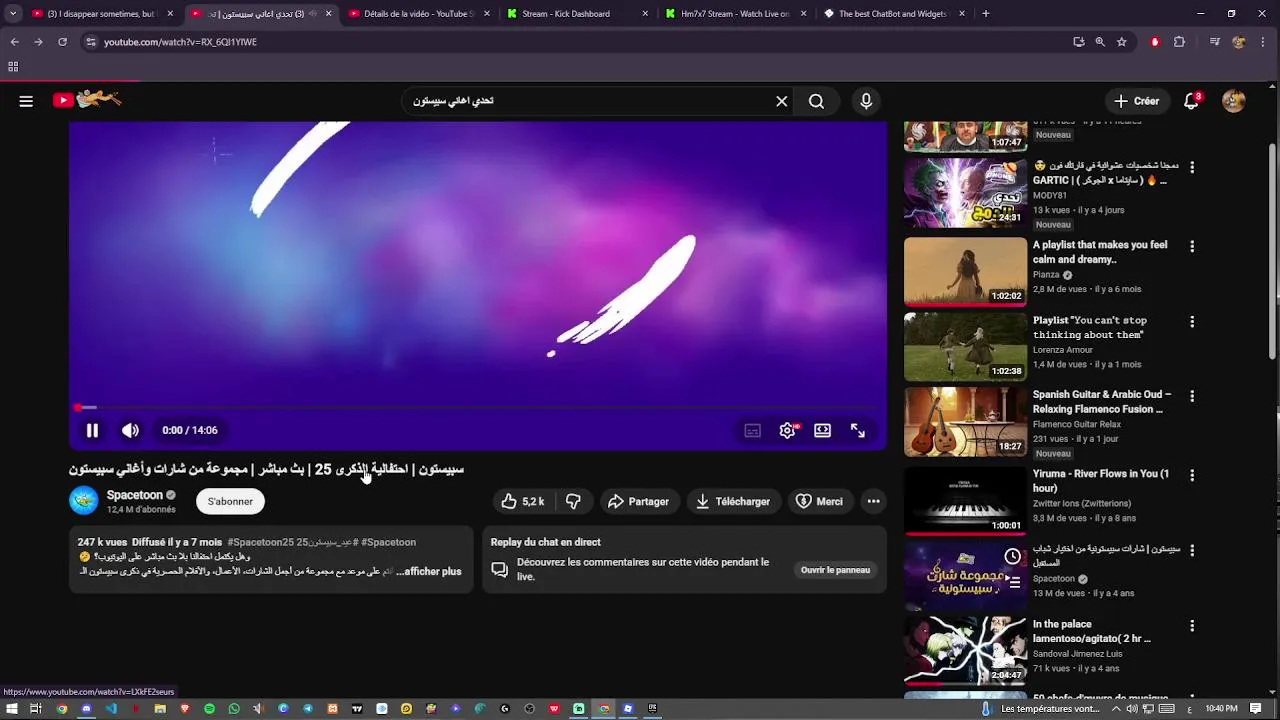Switch to Hm7x7 Stream tab

click(x=736, y=14)
